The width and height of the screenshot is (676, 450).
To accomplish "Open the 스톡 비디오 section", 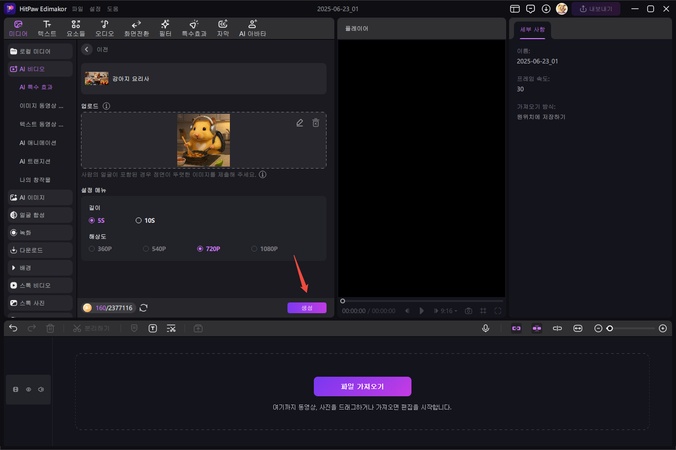I will 40,285.
